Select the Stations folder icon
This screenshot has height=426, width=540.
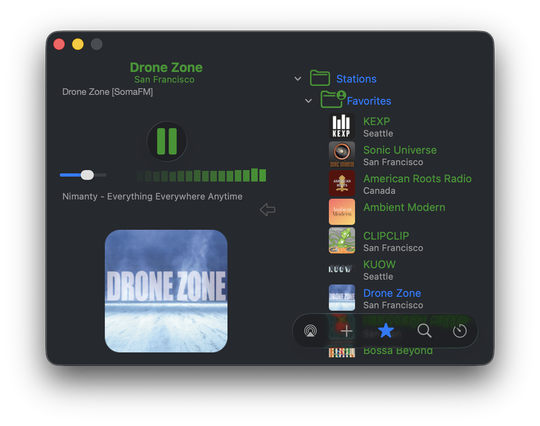pyautogui.click(x=320, y=78)
